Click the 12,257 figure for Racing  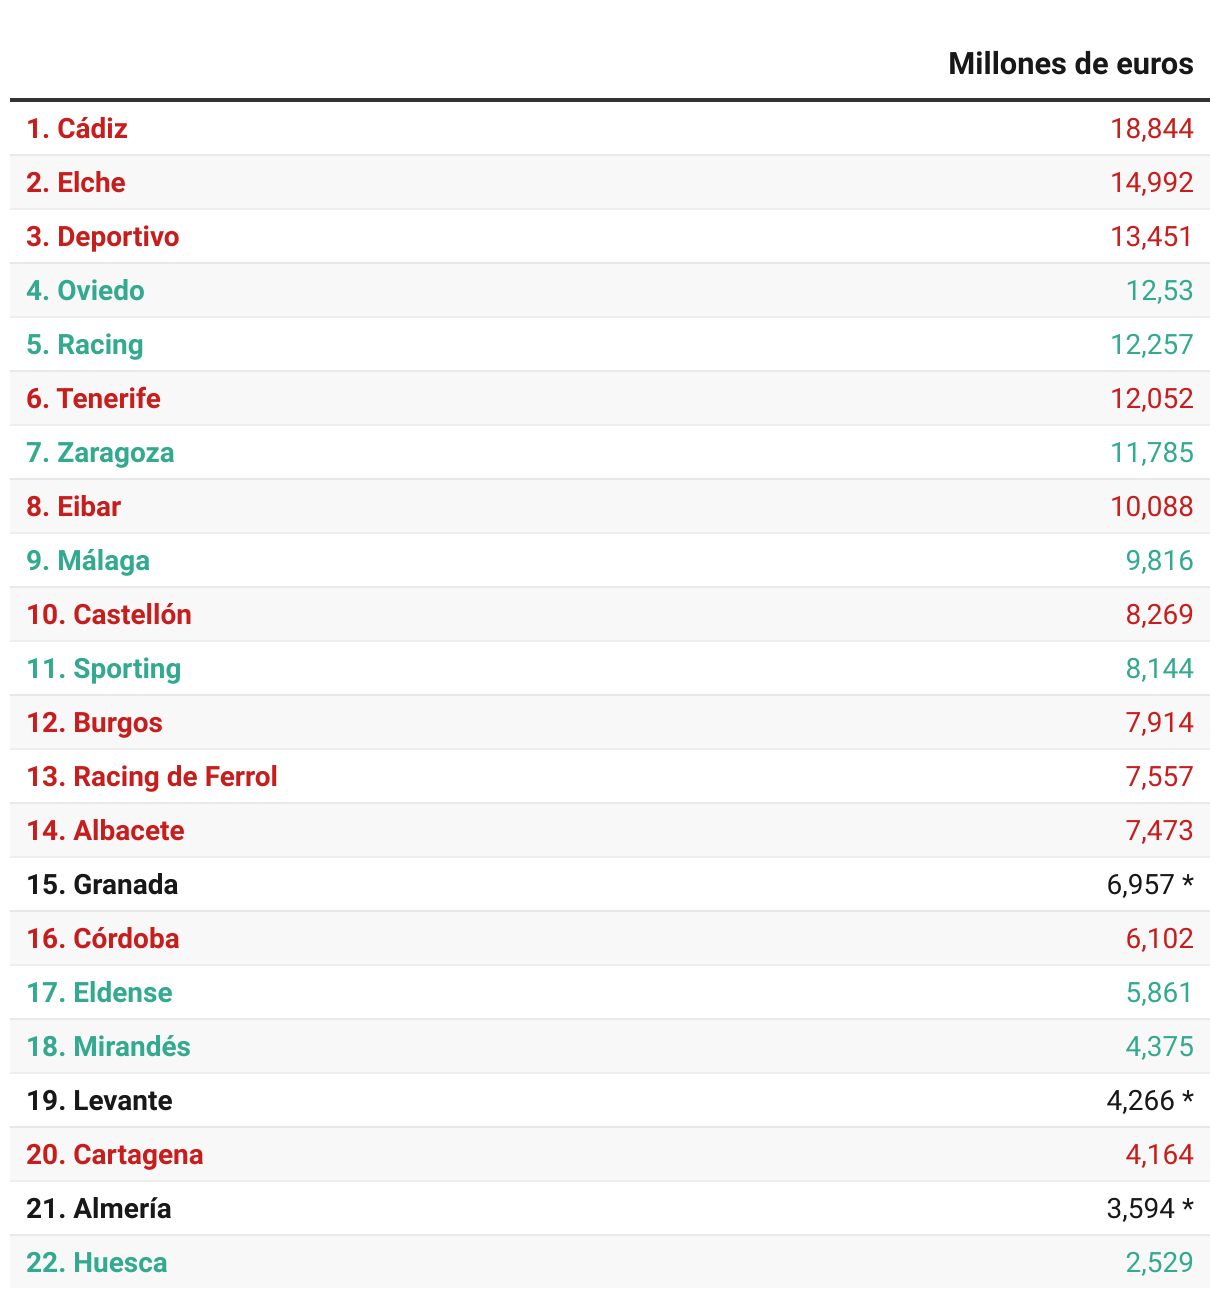(x=1151, y=344)
